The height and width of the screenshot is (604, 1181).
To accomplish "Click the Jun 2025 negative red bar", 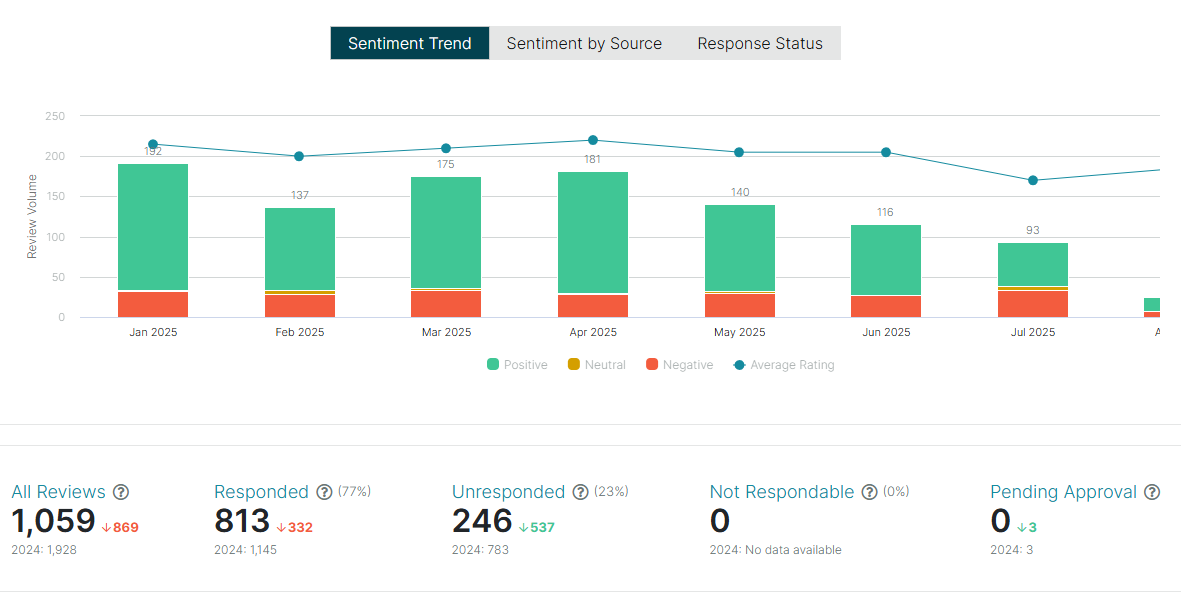I will coord(886,307).
